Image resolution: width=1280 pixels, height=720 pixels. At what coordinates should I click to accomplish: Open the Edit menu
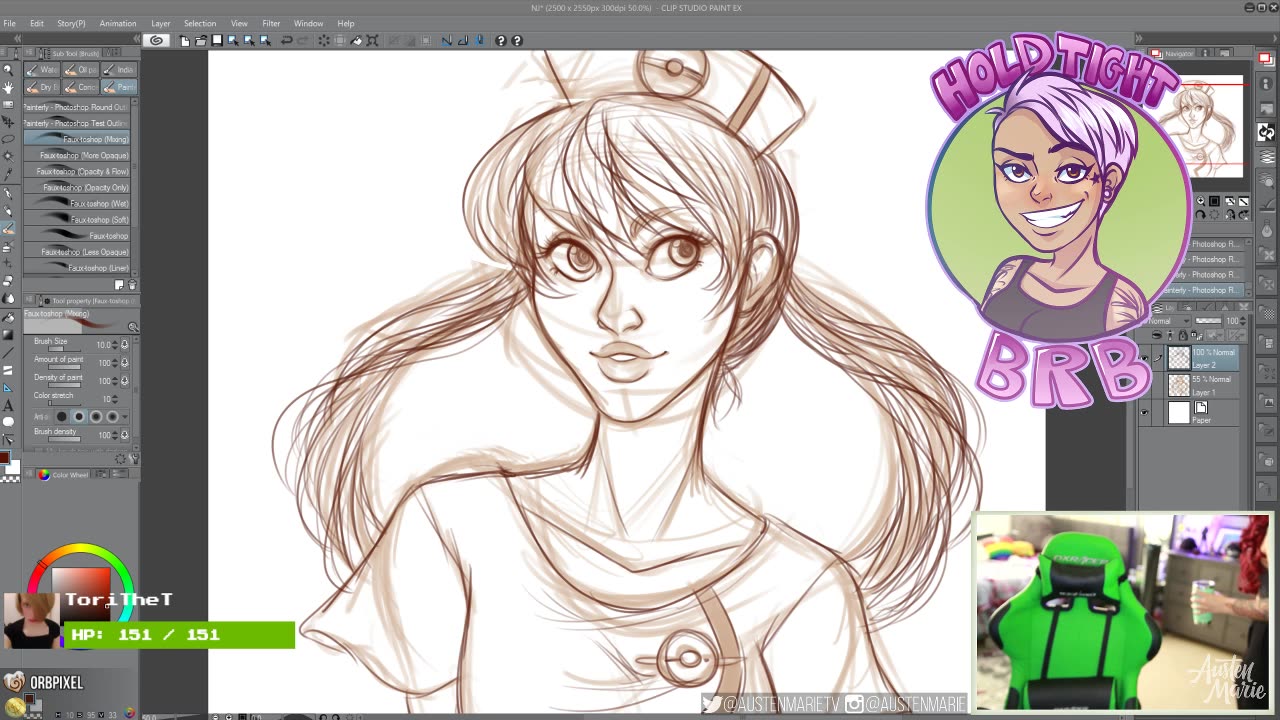(x=36, y=23)
